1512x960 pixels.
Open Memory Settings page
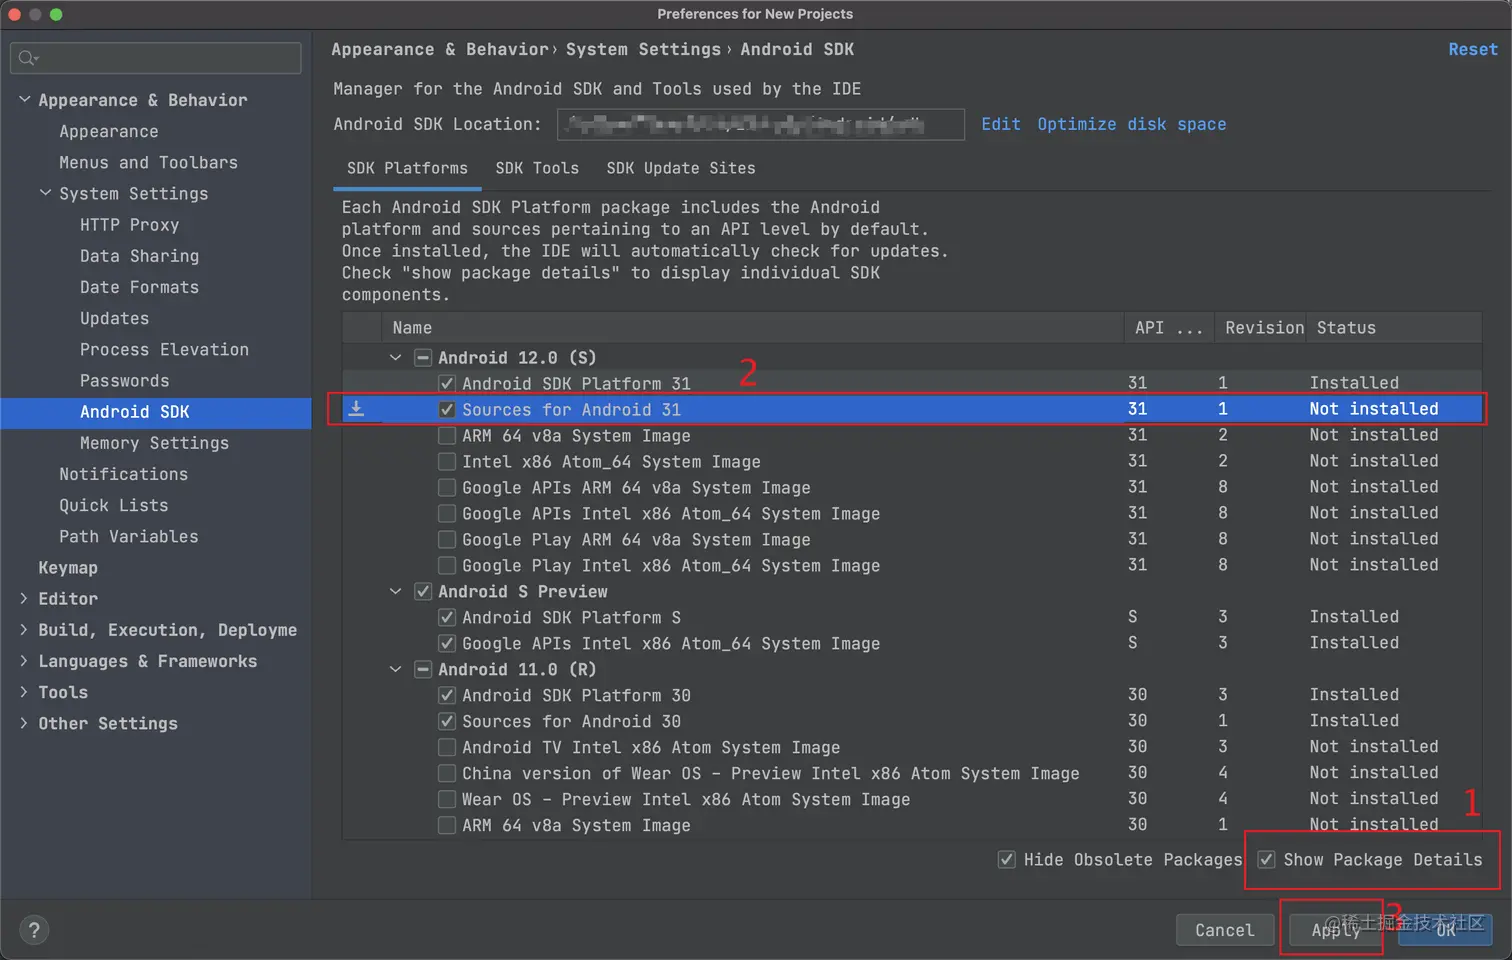pos(154,443)
